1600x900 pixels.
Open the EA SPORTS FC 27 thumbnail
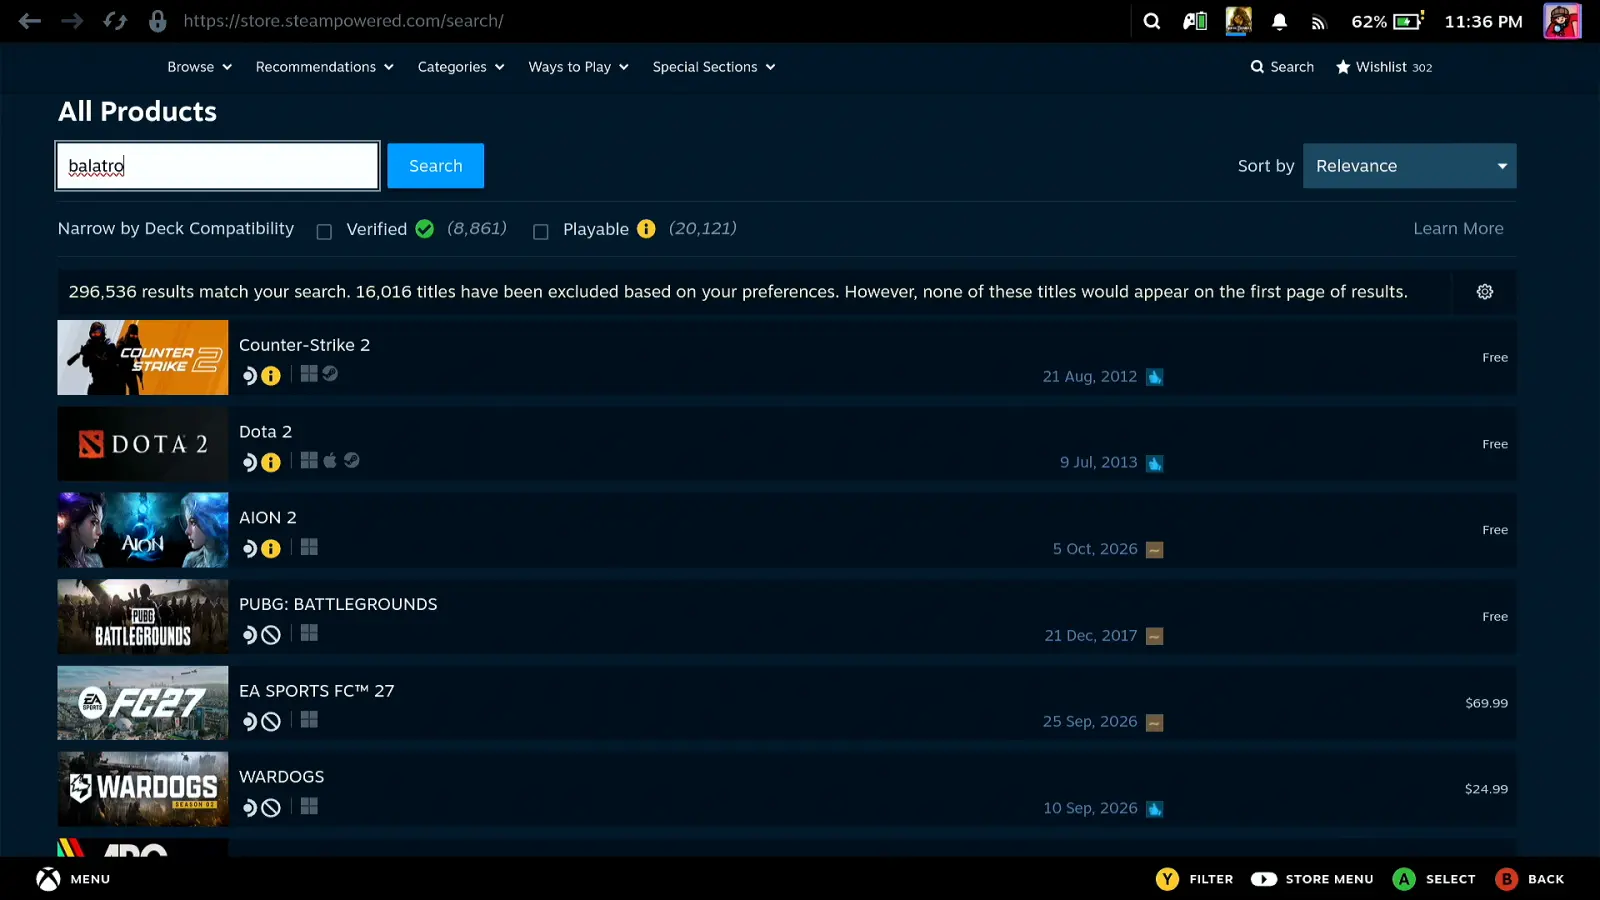click(x=143, y=703)
